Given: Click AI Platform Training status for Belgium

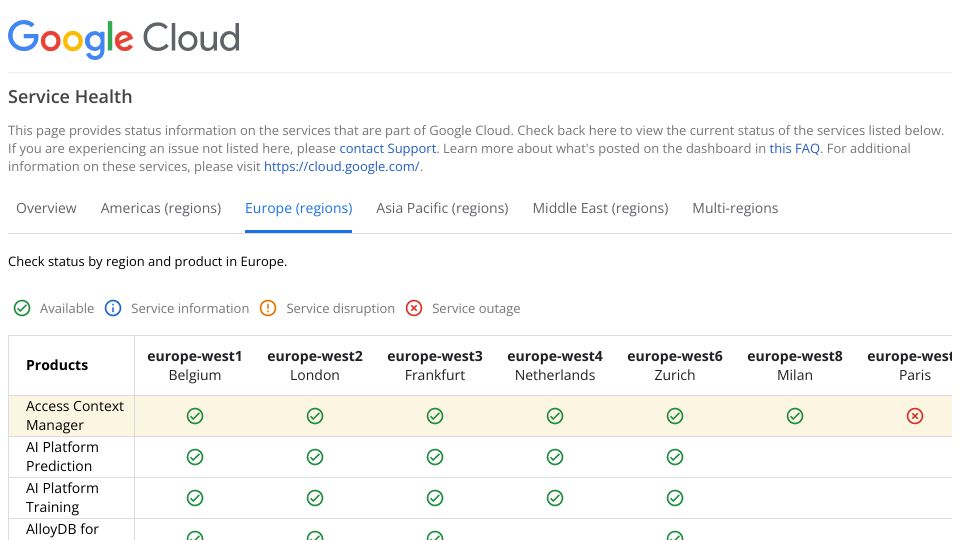Looking at the screenshot, I should (x=195, y=498).
